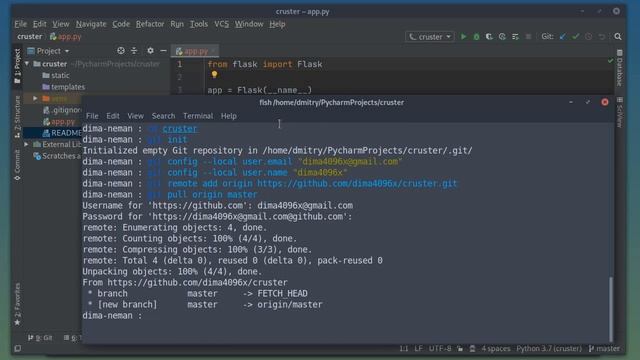Open Project panel gear settings
Viewport: 640px width, 360px height.
[150, 51]
